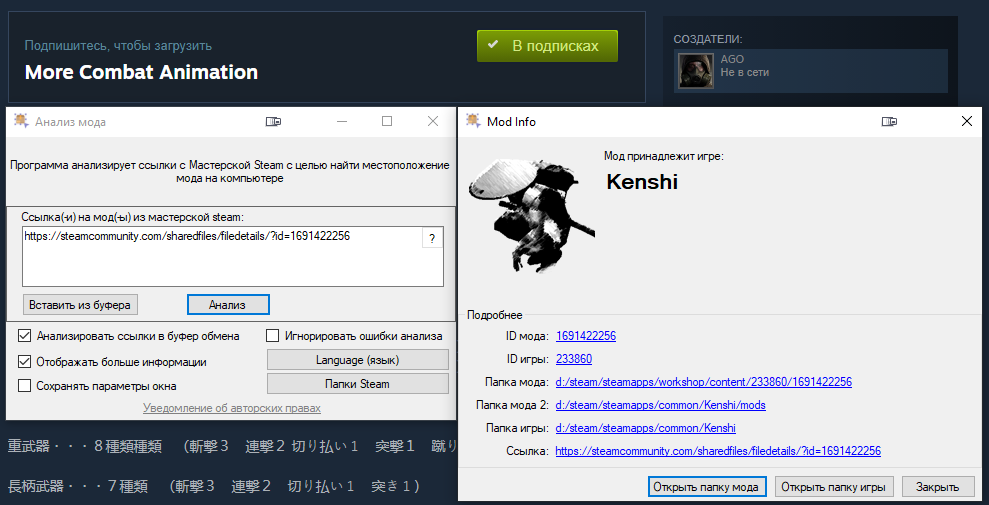The image size is (989, 505).
Task: Click Mod Info window app icon
Action: (472, 121)
